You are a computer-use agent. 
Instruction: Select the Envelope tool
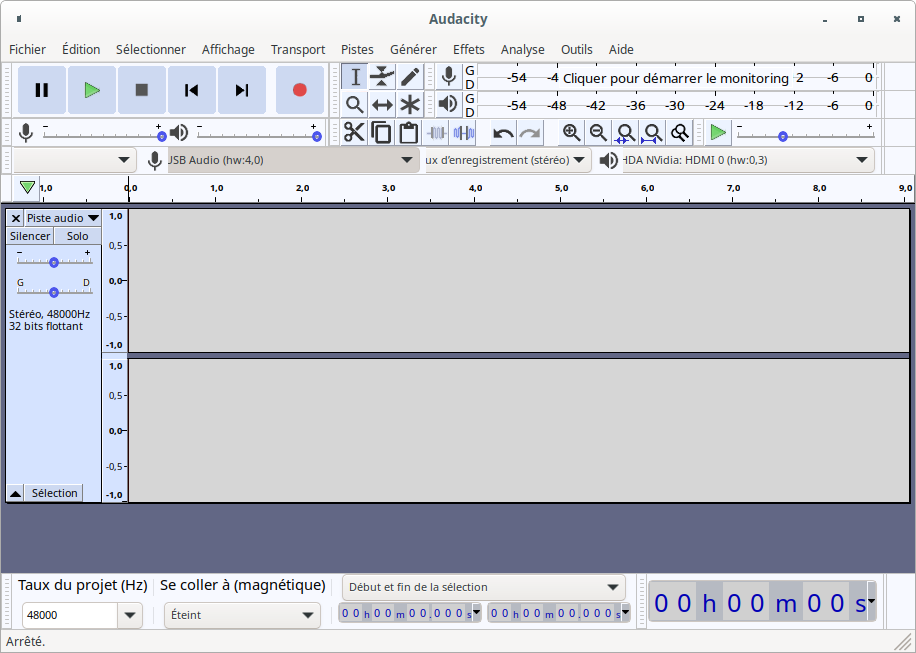tap(382, 77)
